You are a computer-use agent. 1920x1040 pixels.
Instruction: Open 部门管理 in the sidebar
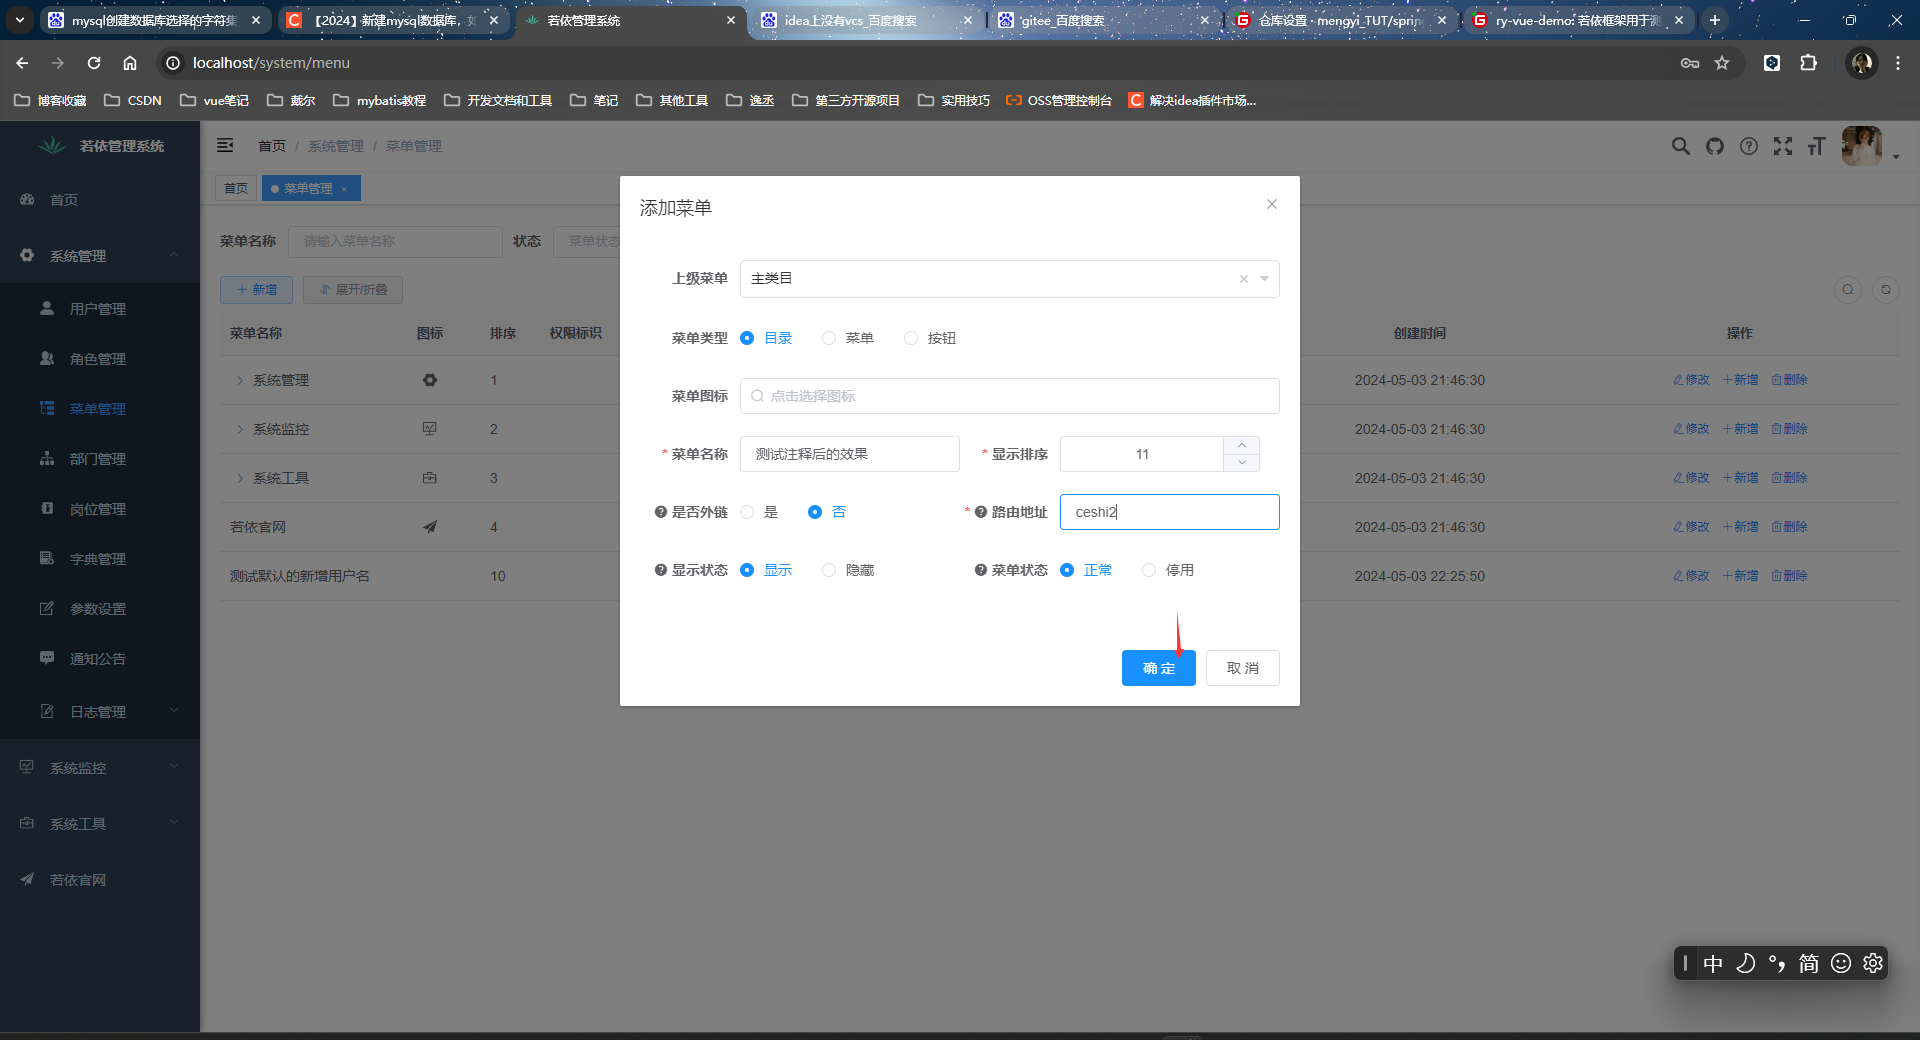[x=100, y=459]
